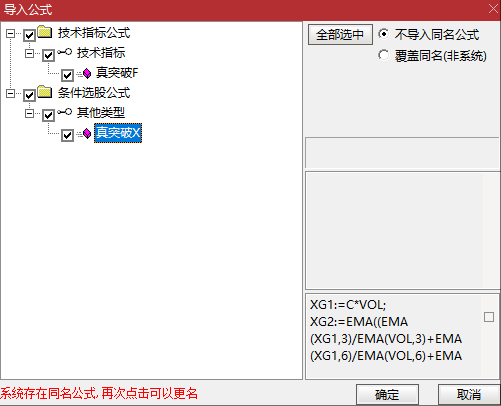Uncheck the 技术指标公式 checkbox
Viewport: 501px width, 406px height.
coord(29,35)
